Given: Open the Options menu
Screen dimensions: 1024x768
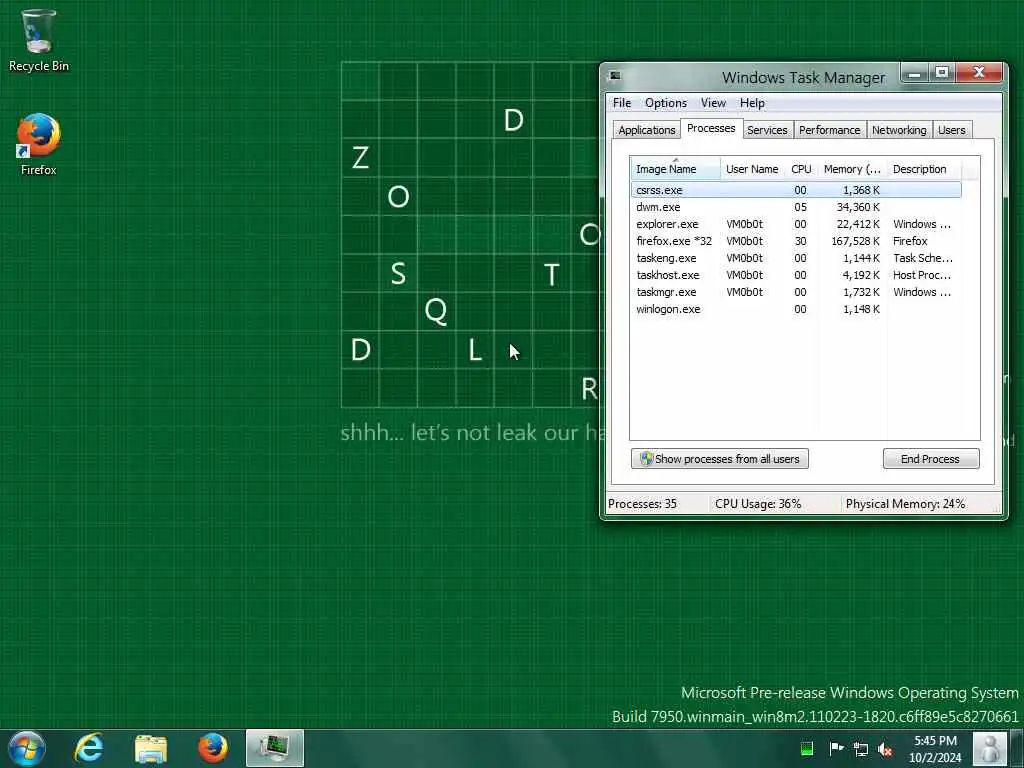Looking at the screenshot, I should [x=665, y=103].
